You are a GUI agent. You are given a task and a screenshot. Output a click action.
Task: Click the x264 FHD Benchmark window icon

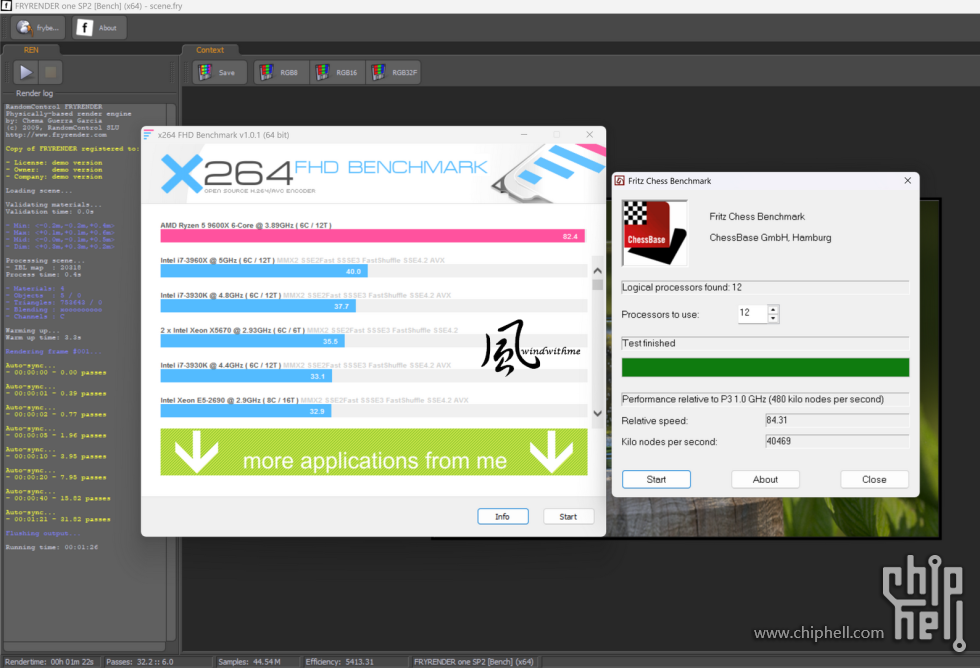point(148,134)
